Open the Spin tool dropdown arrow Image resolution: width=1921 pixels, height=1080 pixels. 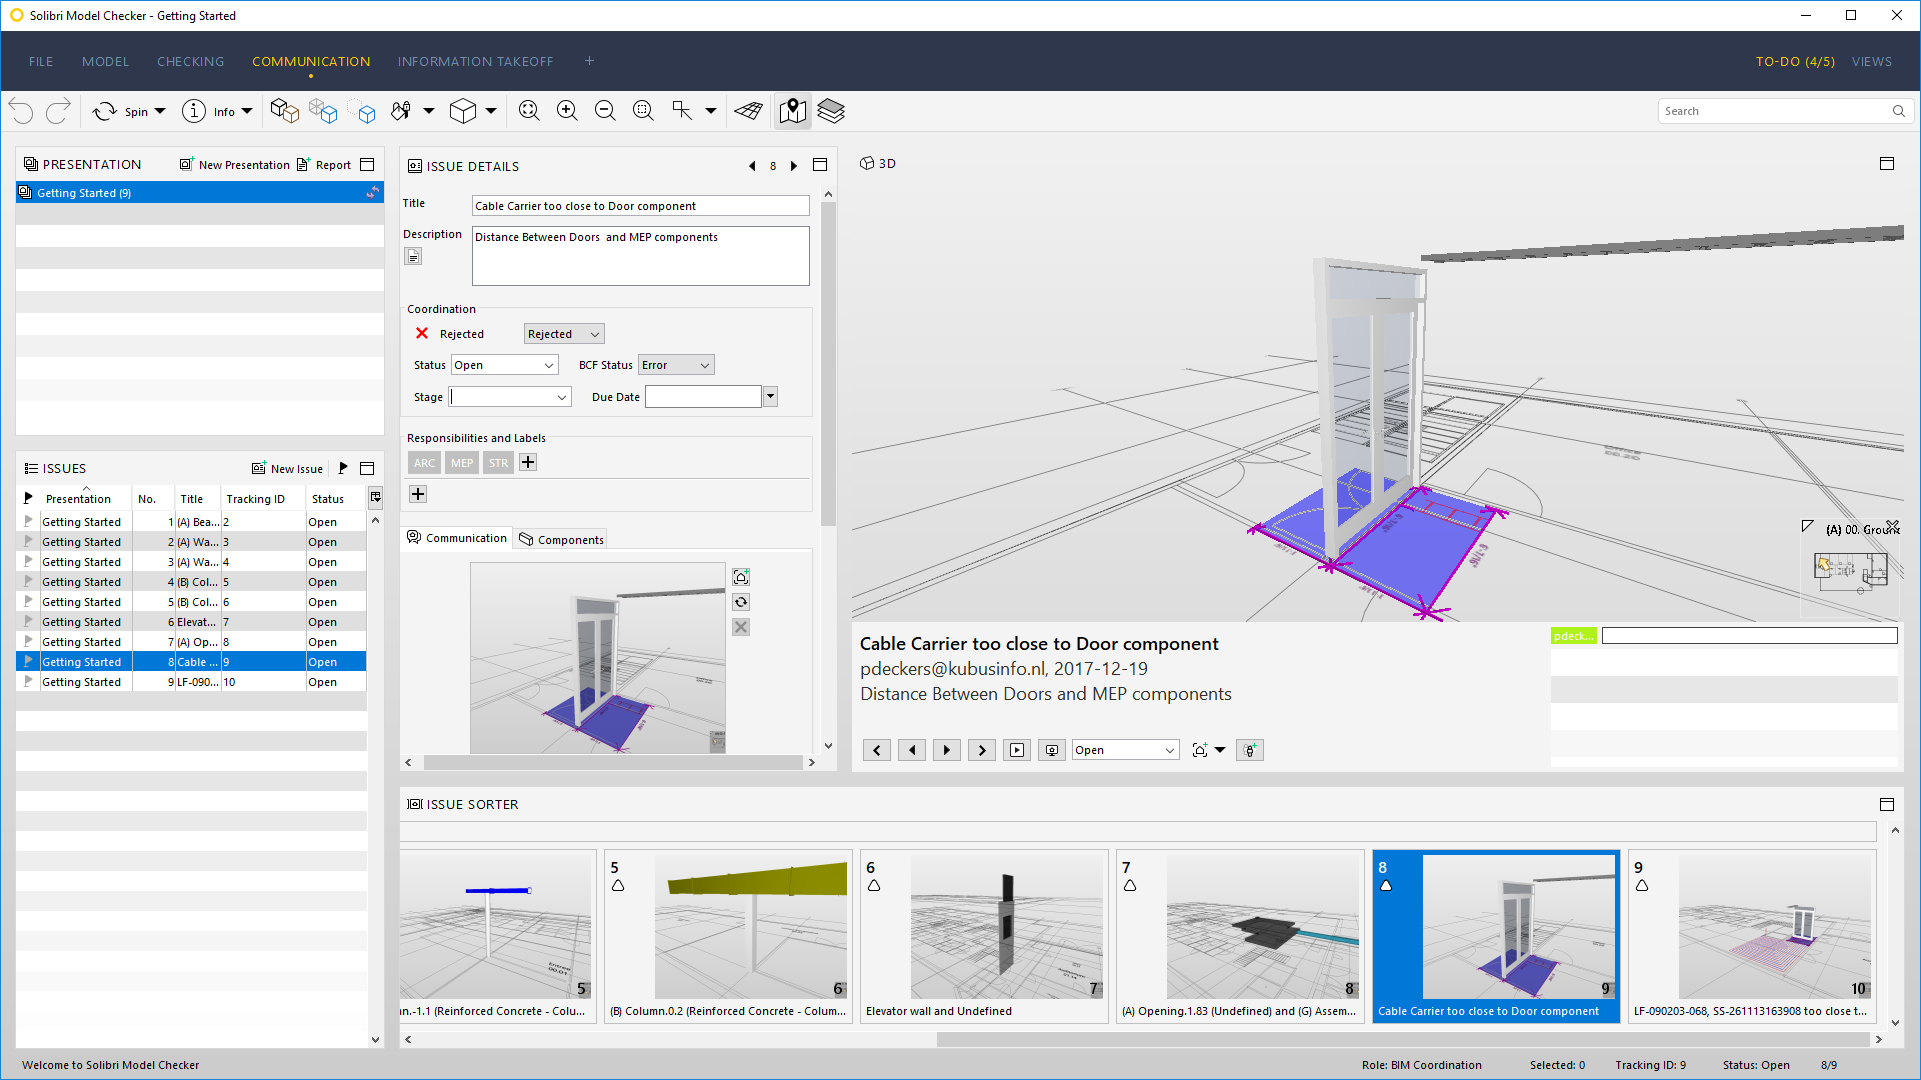[x=160, y=111]
